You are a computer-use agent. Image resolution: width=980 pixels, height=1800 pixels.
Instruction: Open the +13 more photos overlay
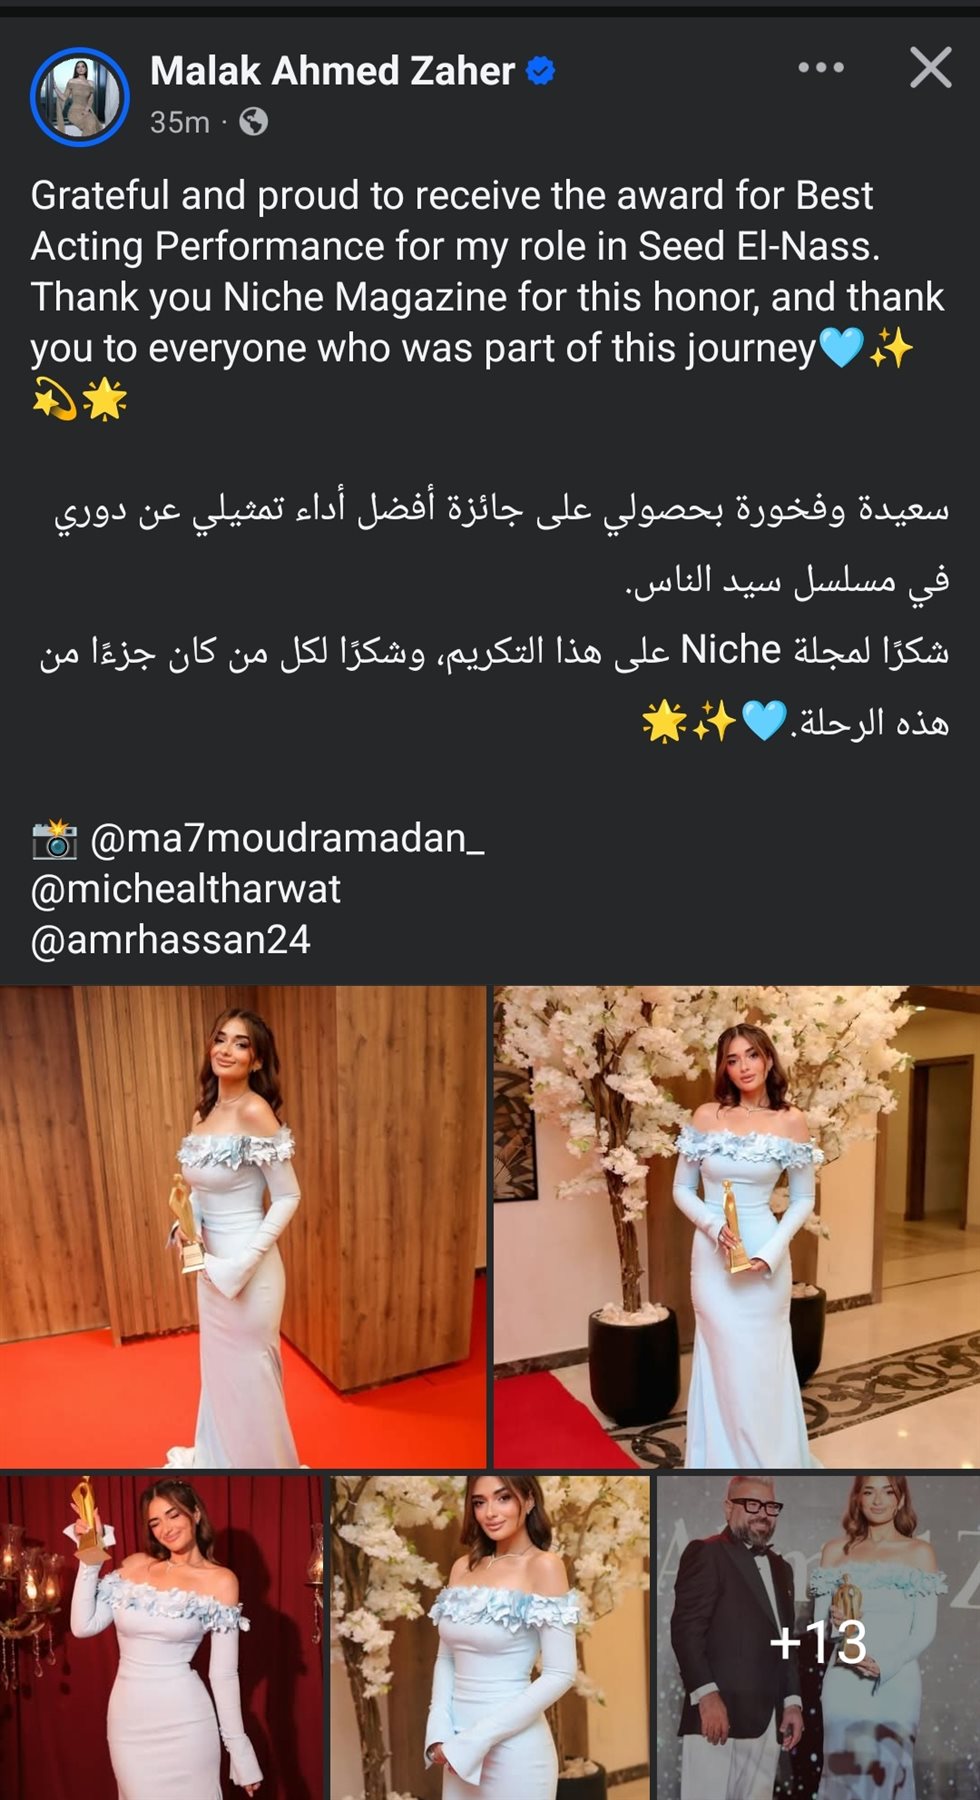818,1638
